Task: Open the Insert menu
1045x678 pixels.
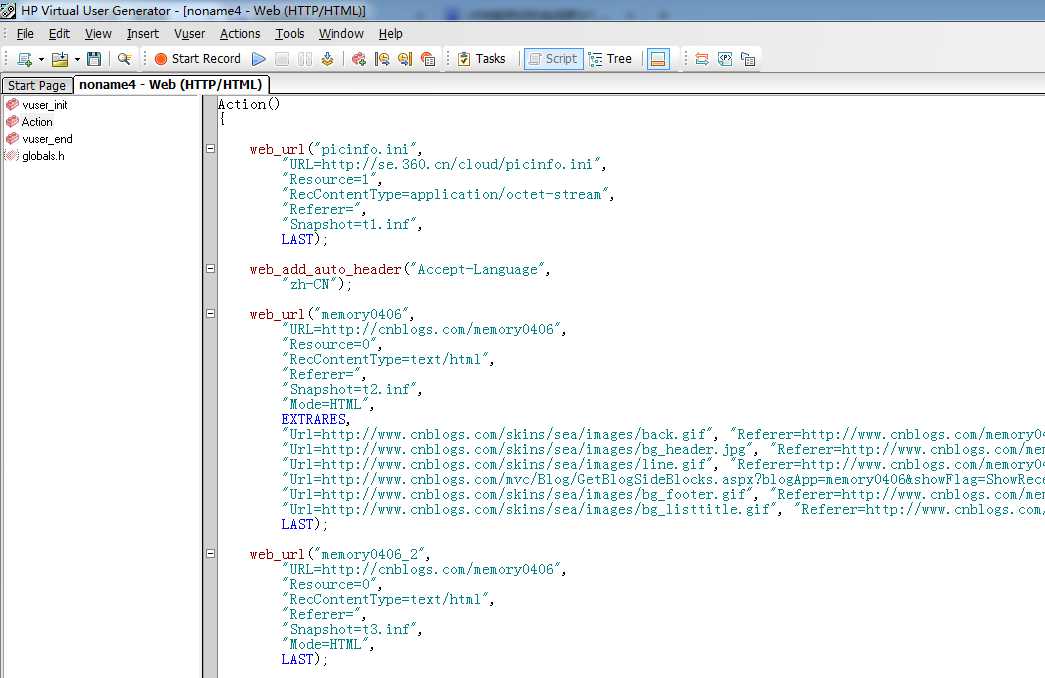Action: [143, 33]
